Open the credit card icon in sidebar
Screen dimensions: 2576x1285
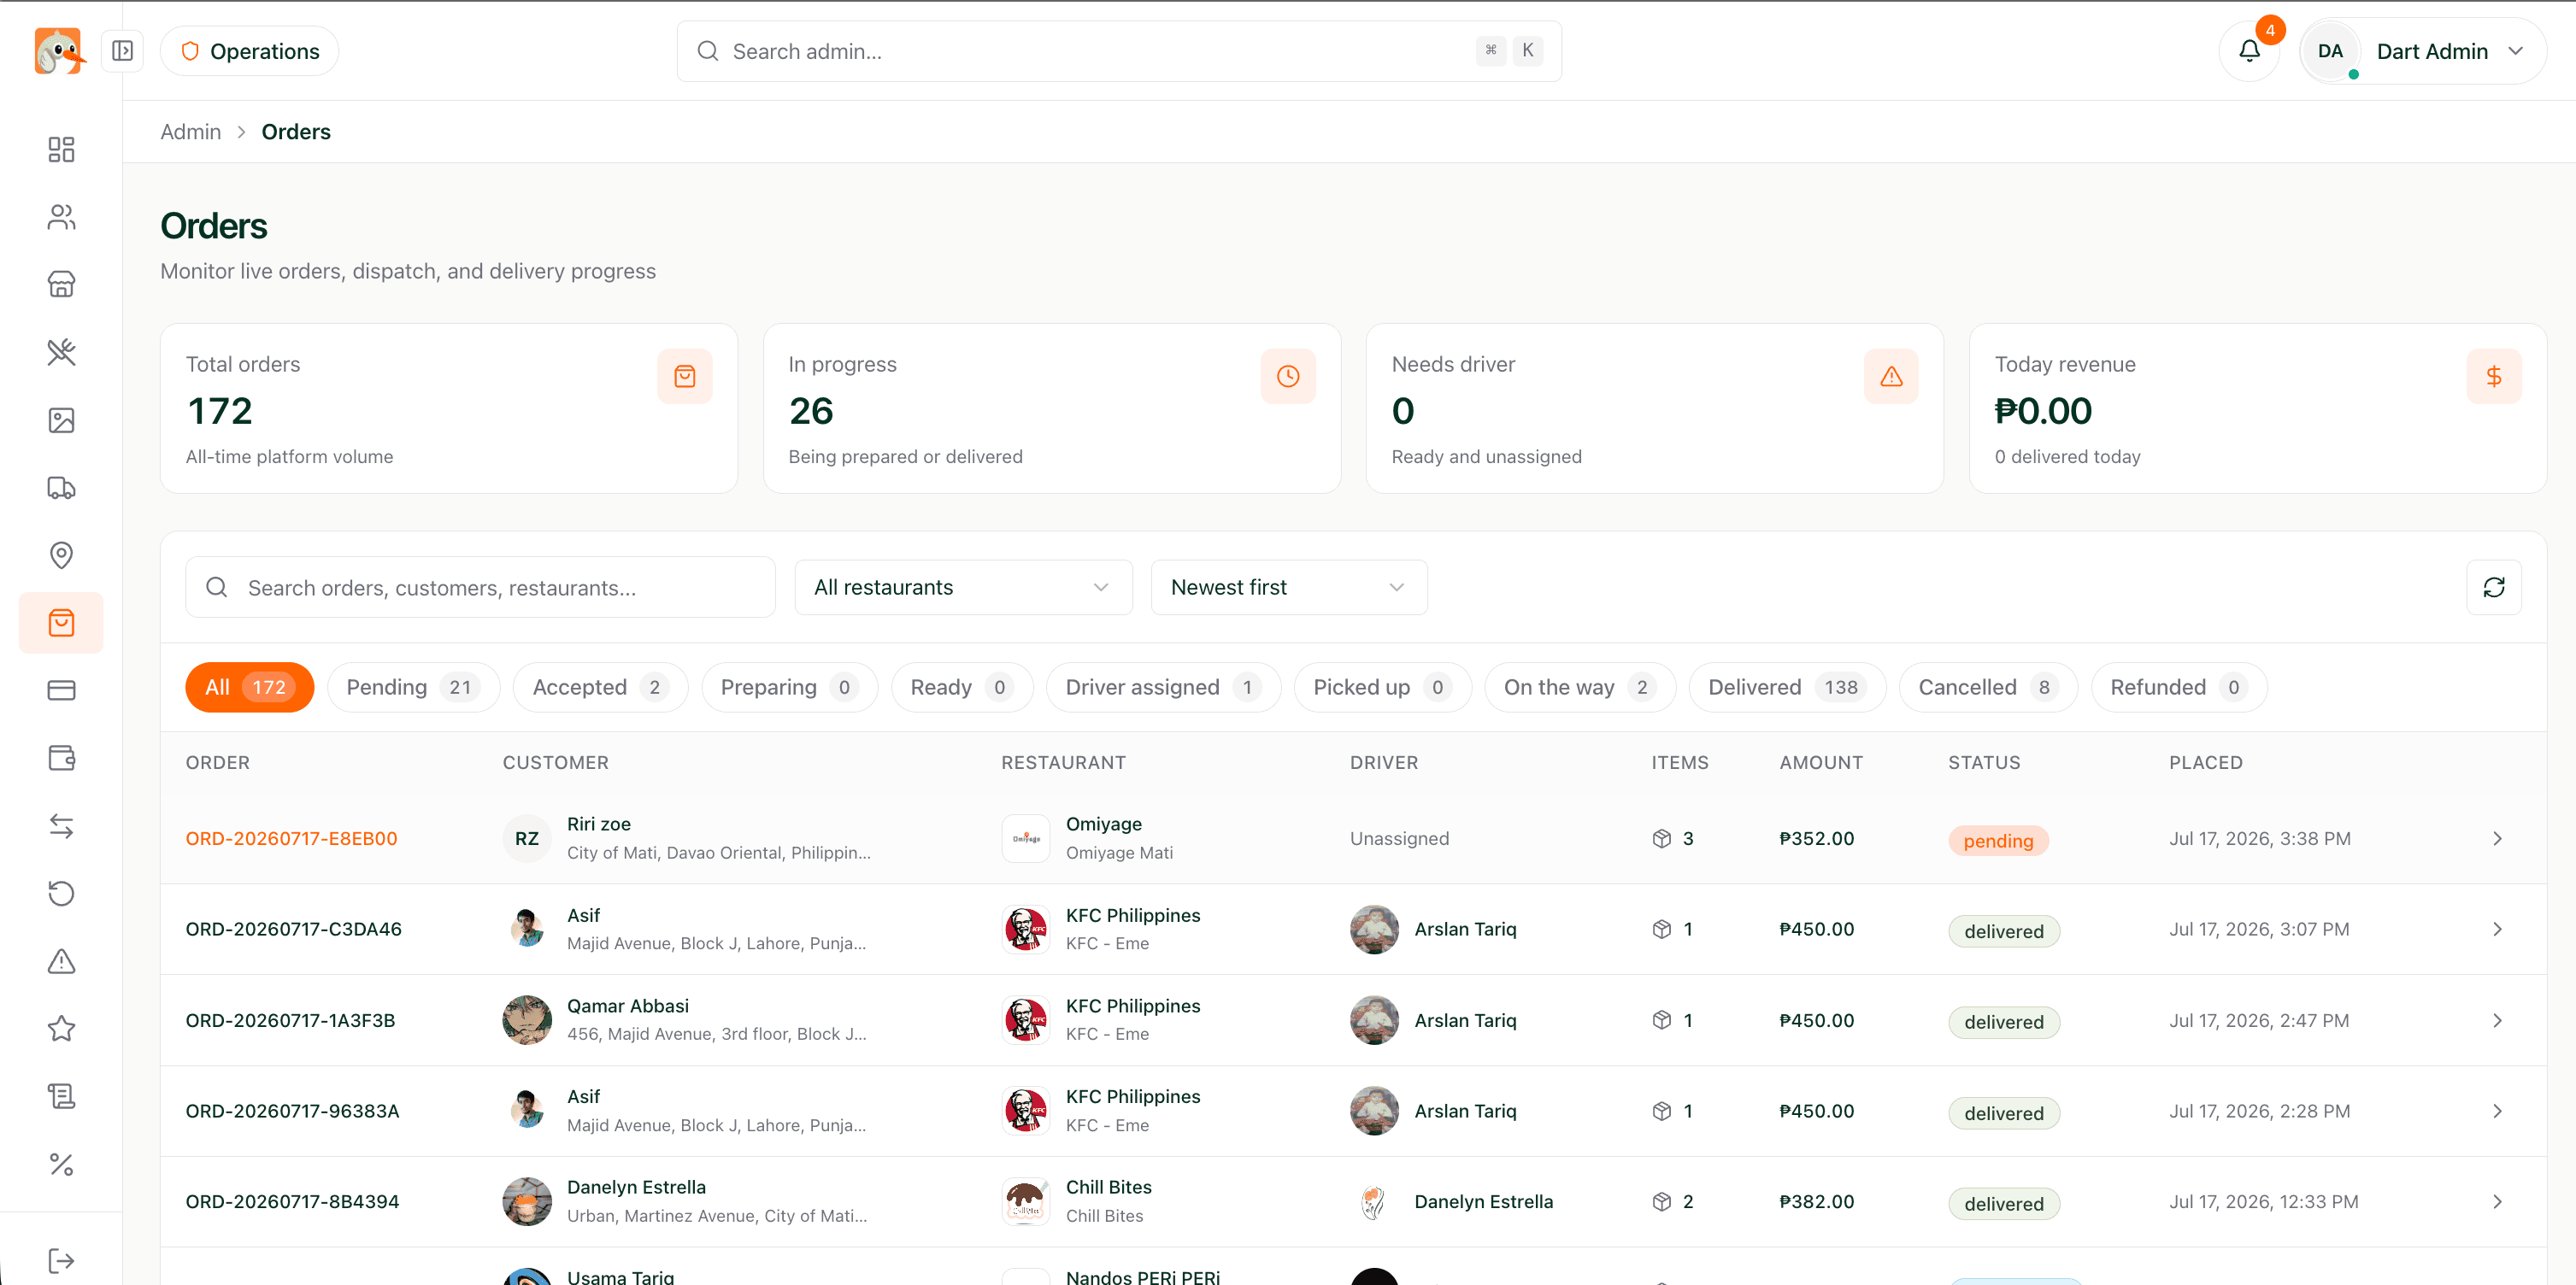click(x=61, y=690)
